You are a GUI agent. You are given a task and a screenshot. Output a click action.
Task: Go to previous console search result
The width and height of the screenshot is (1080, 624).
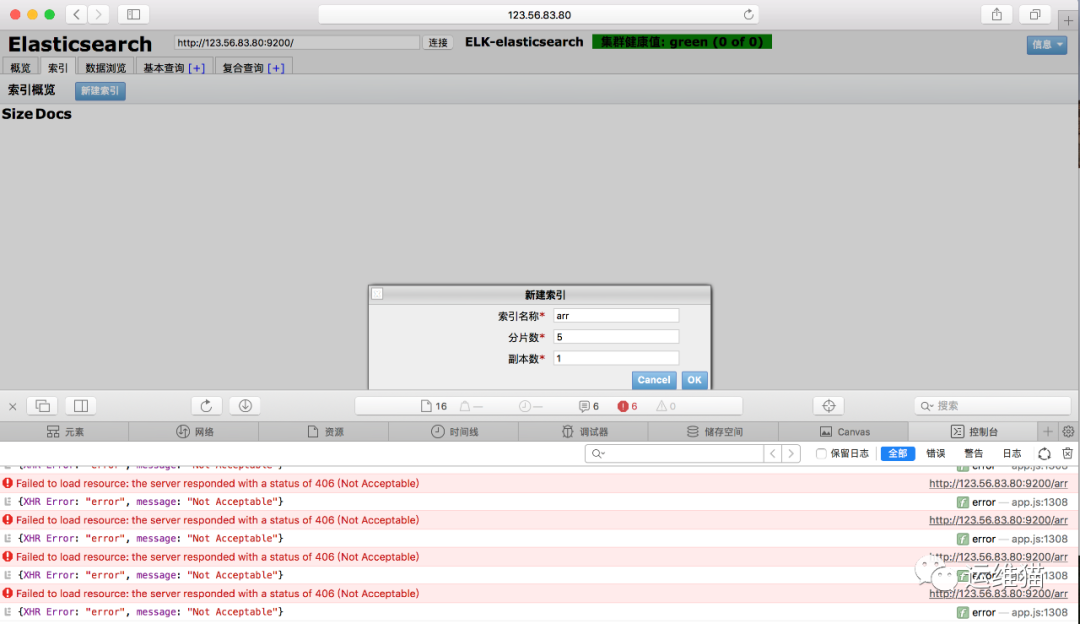pos(773,453)
